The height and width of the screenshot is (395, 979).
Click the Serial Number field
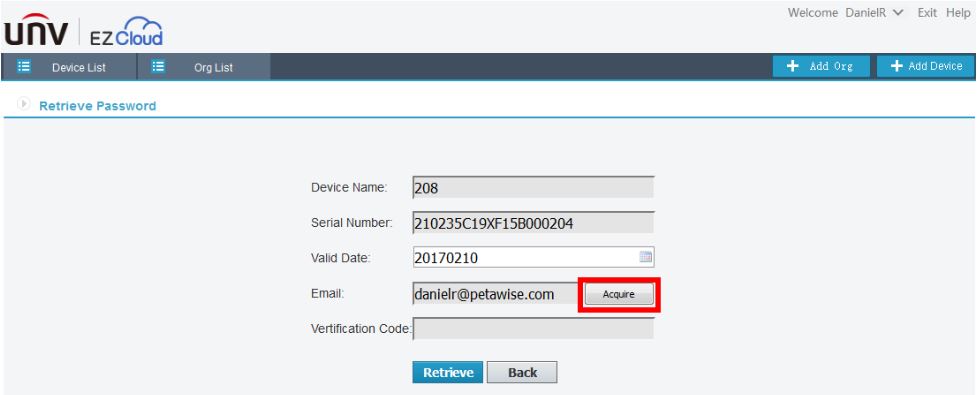click(533, 222)
